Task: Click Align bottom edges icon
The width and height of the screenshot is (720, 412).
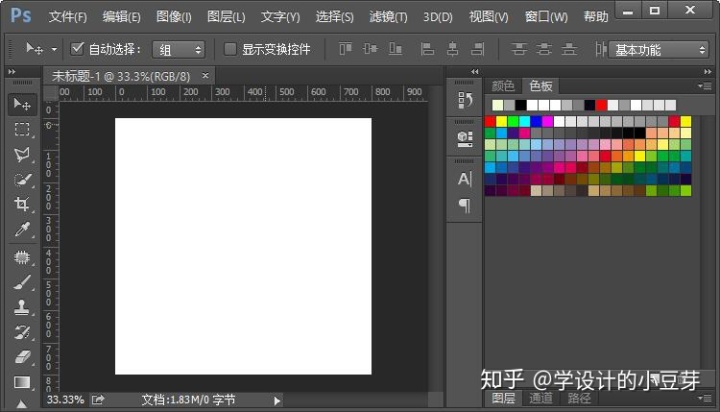Action: pyautogui.click(x=395, y=48)
